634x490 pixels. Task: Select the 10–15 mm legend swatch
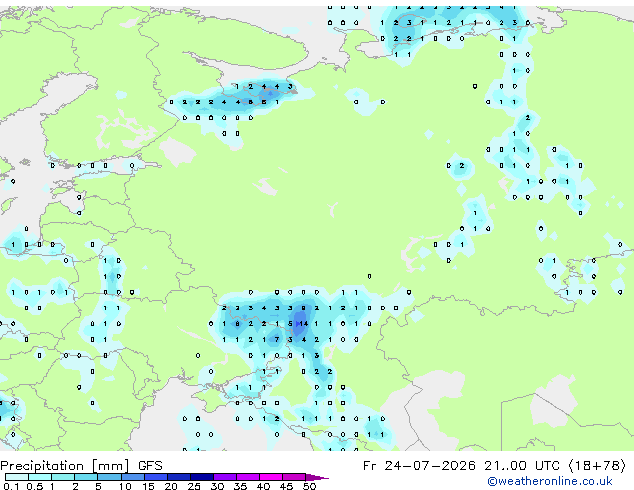tap(132, 477)
